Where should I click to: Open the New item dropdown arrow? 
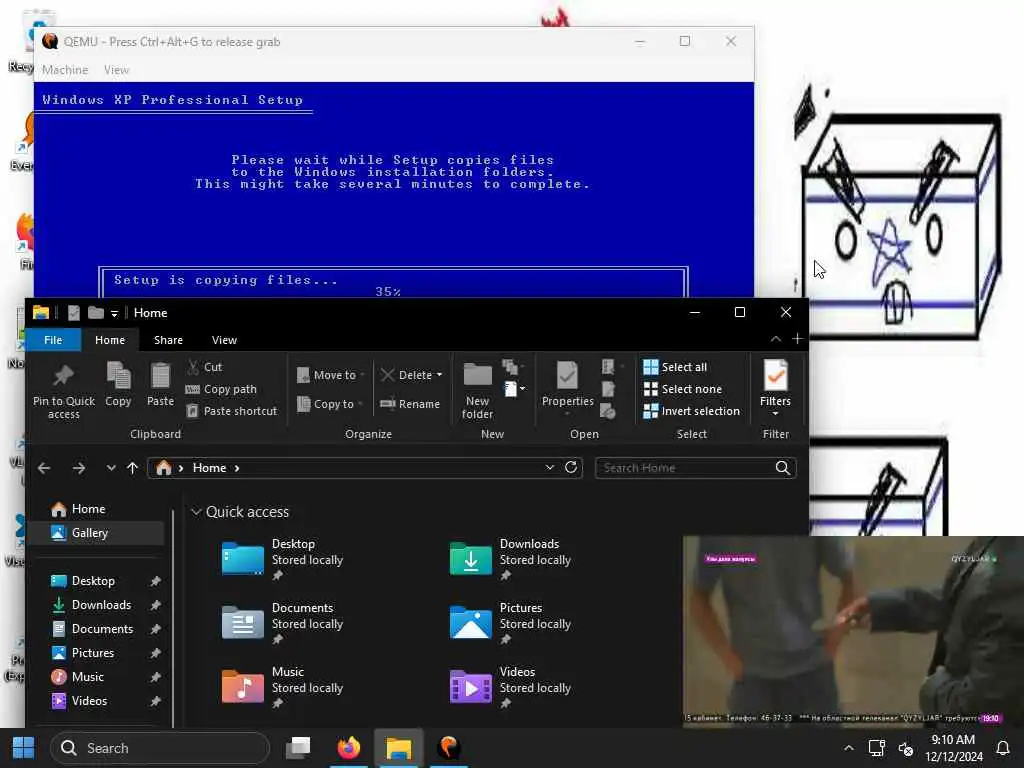point(522,389)
